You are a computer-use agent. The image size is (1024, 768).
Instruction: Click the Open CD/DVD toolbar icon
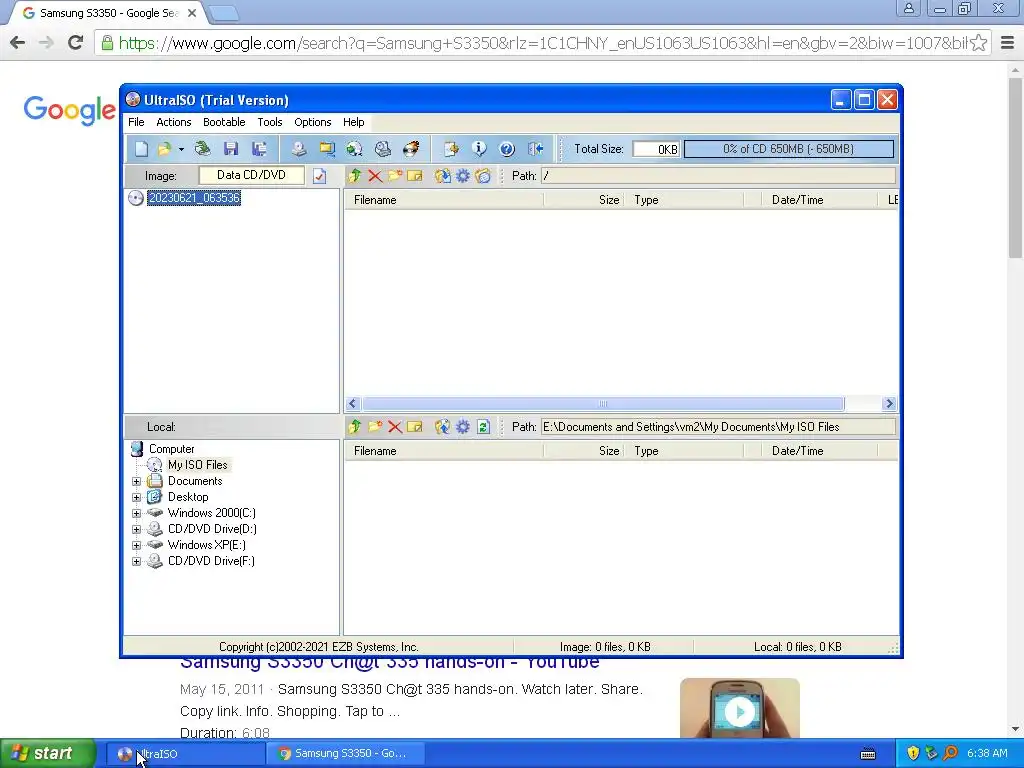coord(202,149)
